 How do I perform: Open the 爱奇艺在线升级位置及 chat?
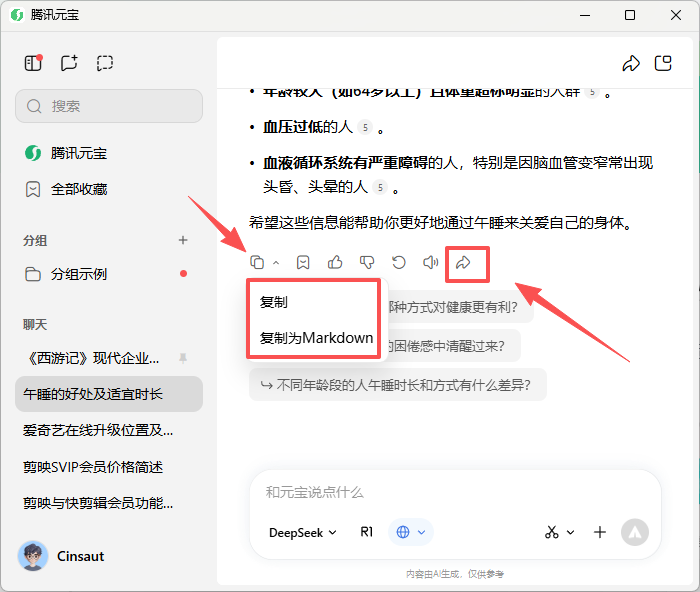tap(98, 430)
